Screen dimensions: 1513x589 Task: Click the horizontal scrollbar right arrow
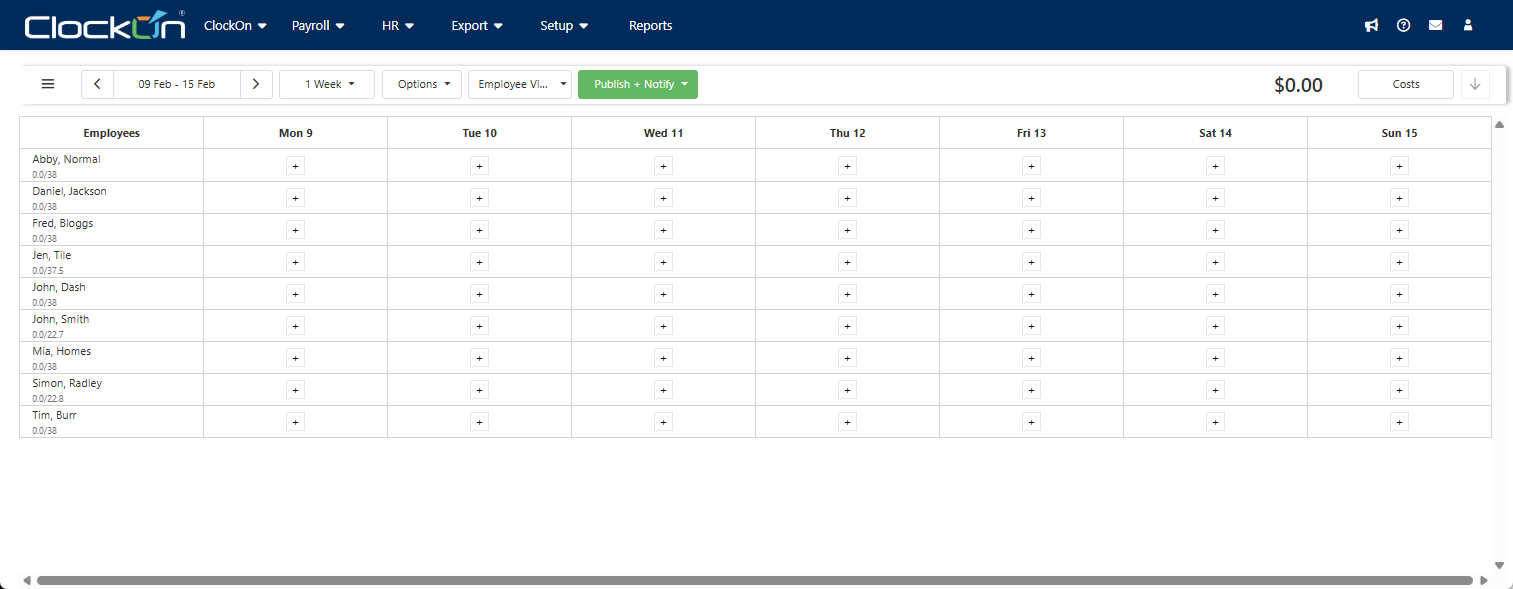[1484, 580]
